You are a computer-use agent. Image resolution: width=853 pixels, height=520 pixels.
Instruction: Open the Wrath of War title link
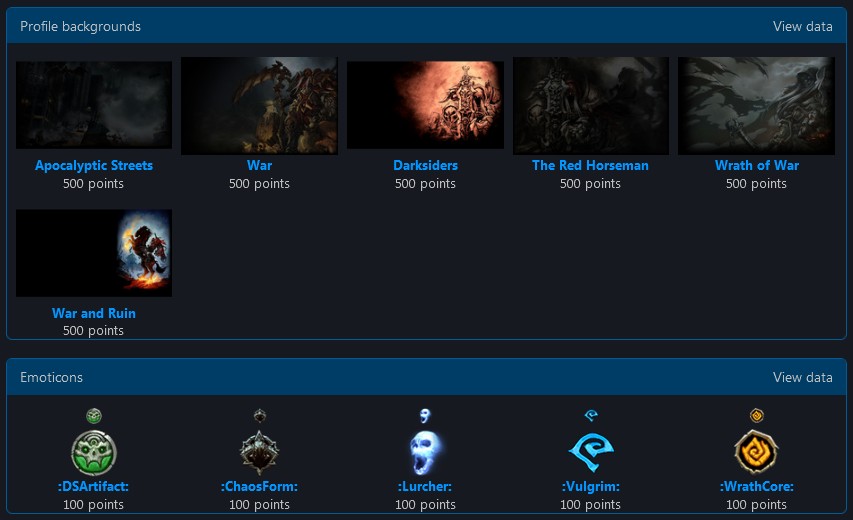coord(757,165)
